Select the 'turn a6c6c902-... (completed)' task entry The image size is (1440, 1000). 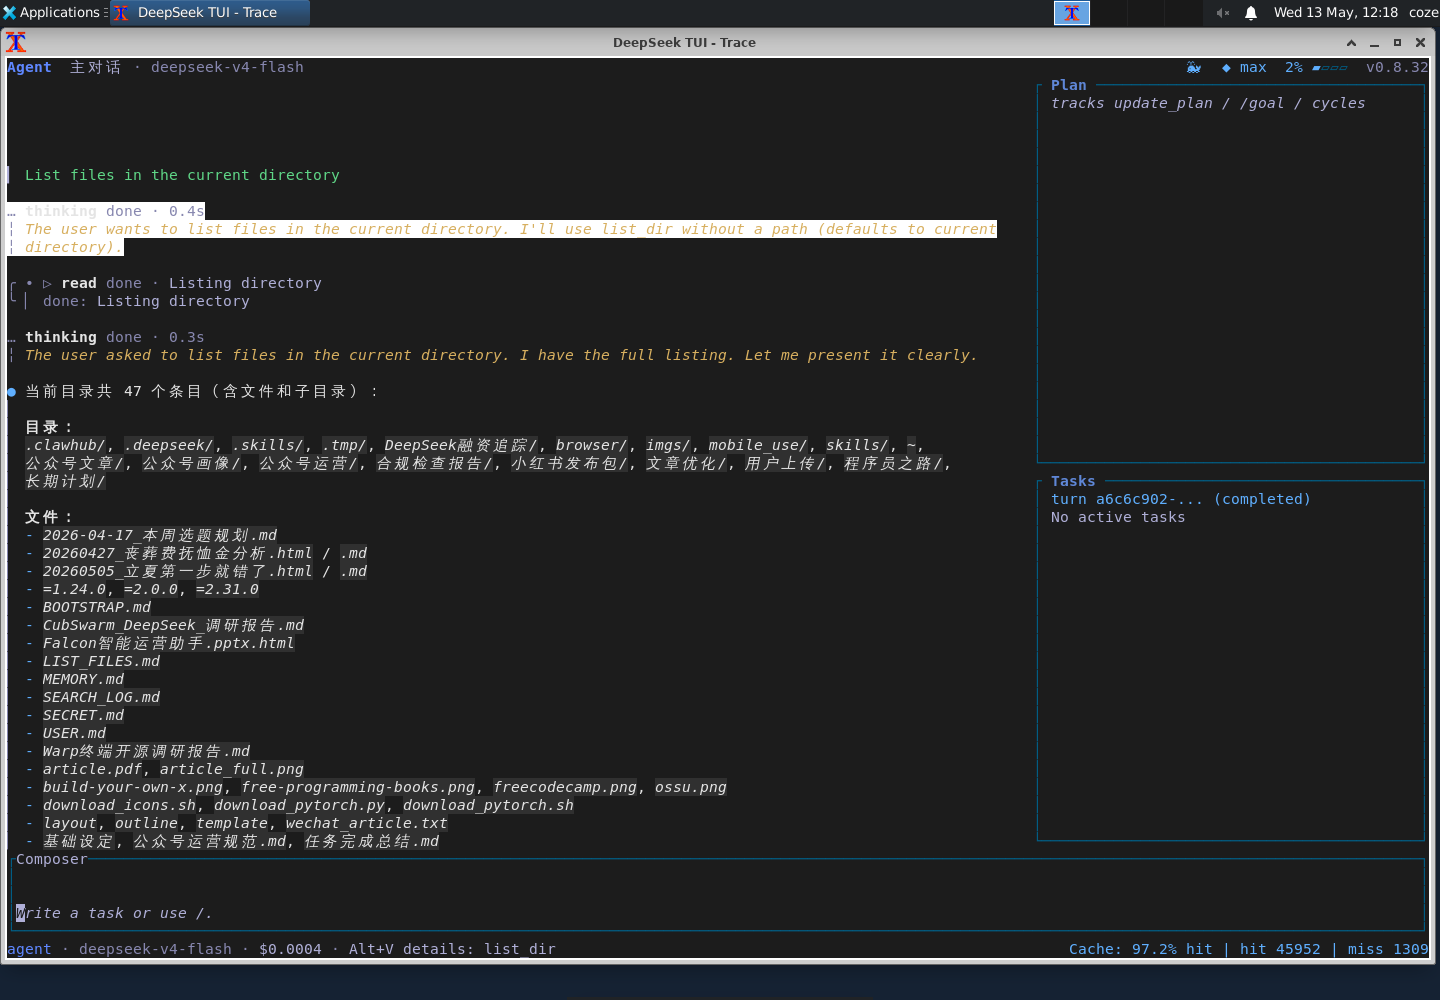point(1181,499)
